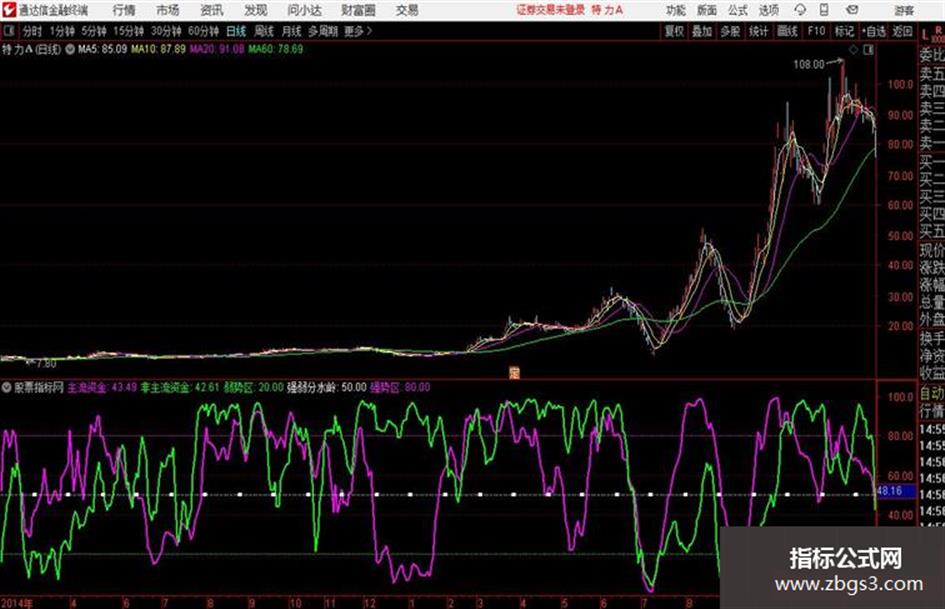
Task: Select the 周线 weekly period tab
Action: point(264,31)
